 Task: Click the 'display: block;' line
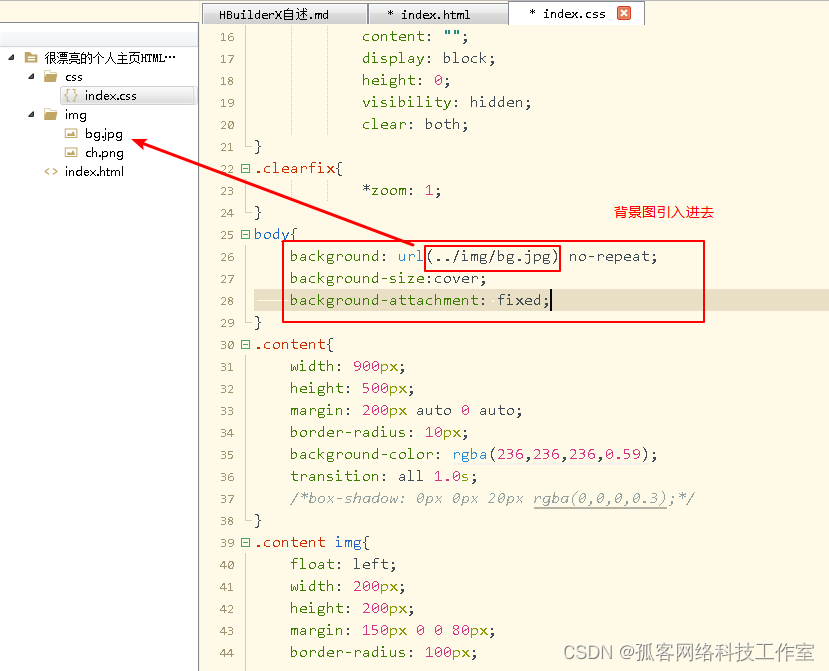[429, 58]
